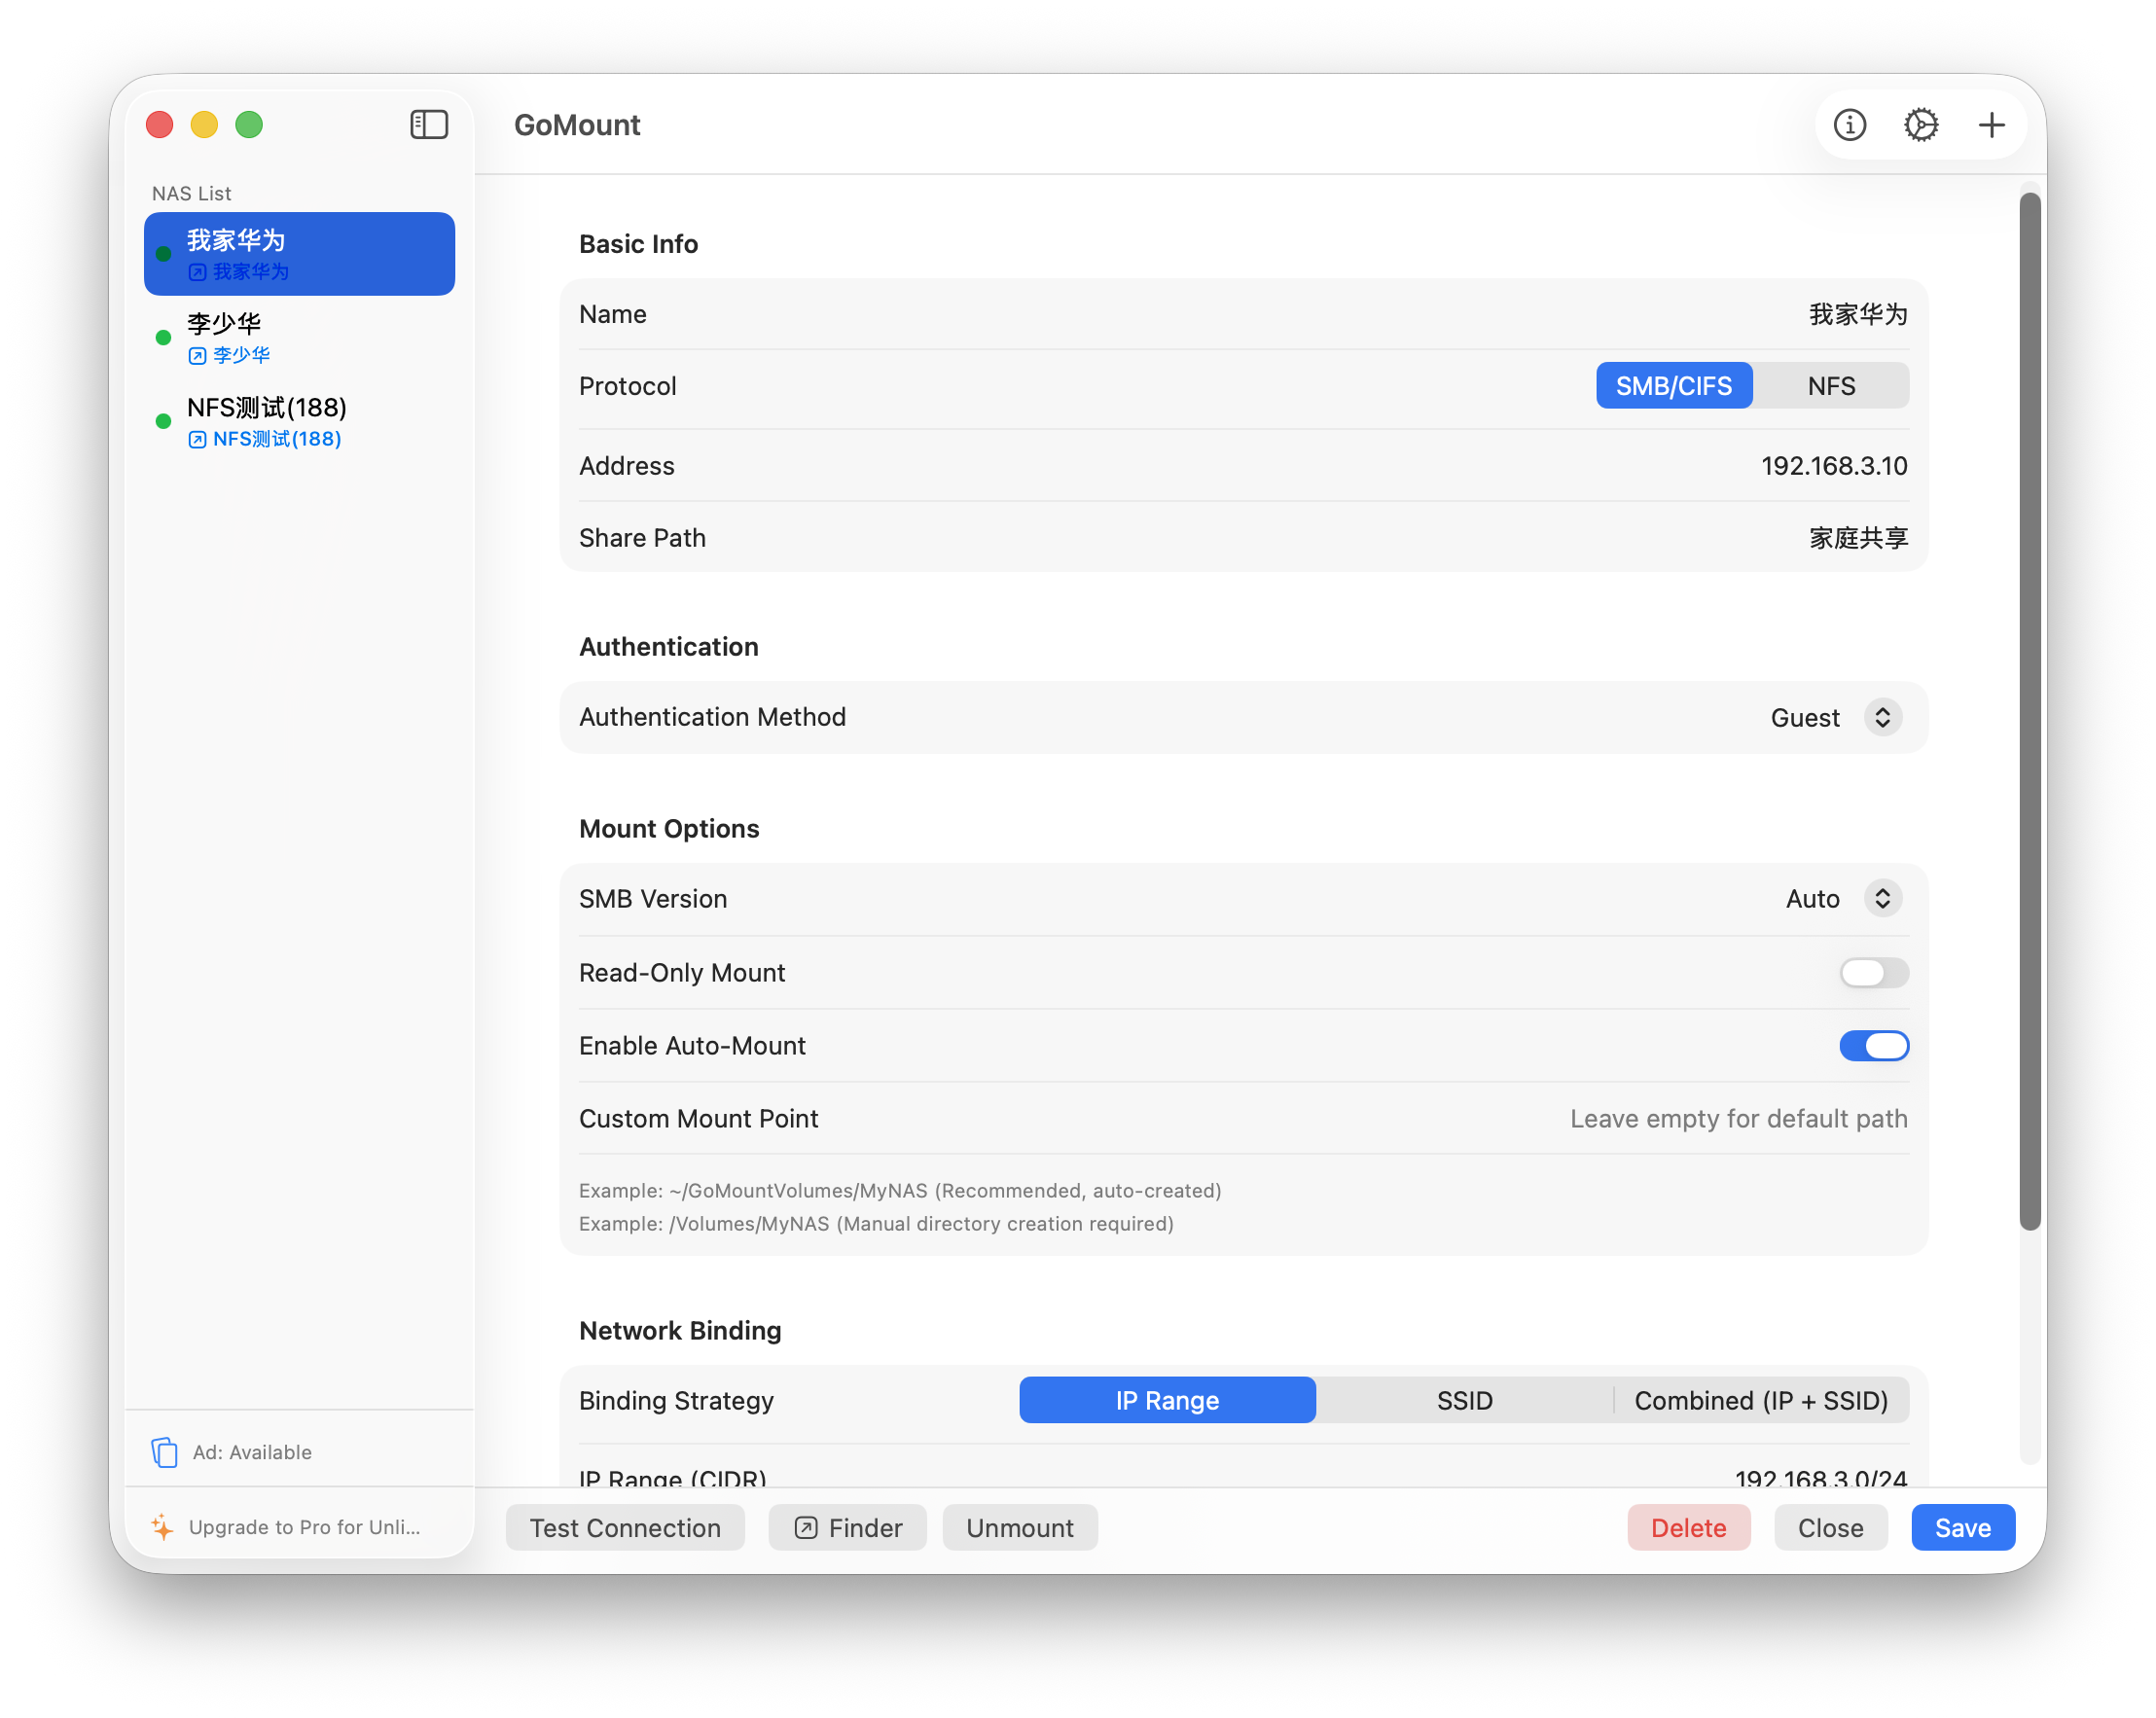Open the info icon in toolbar

pos(1849,125)
